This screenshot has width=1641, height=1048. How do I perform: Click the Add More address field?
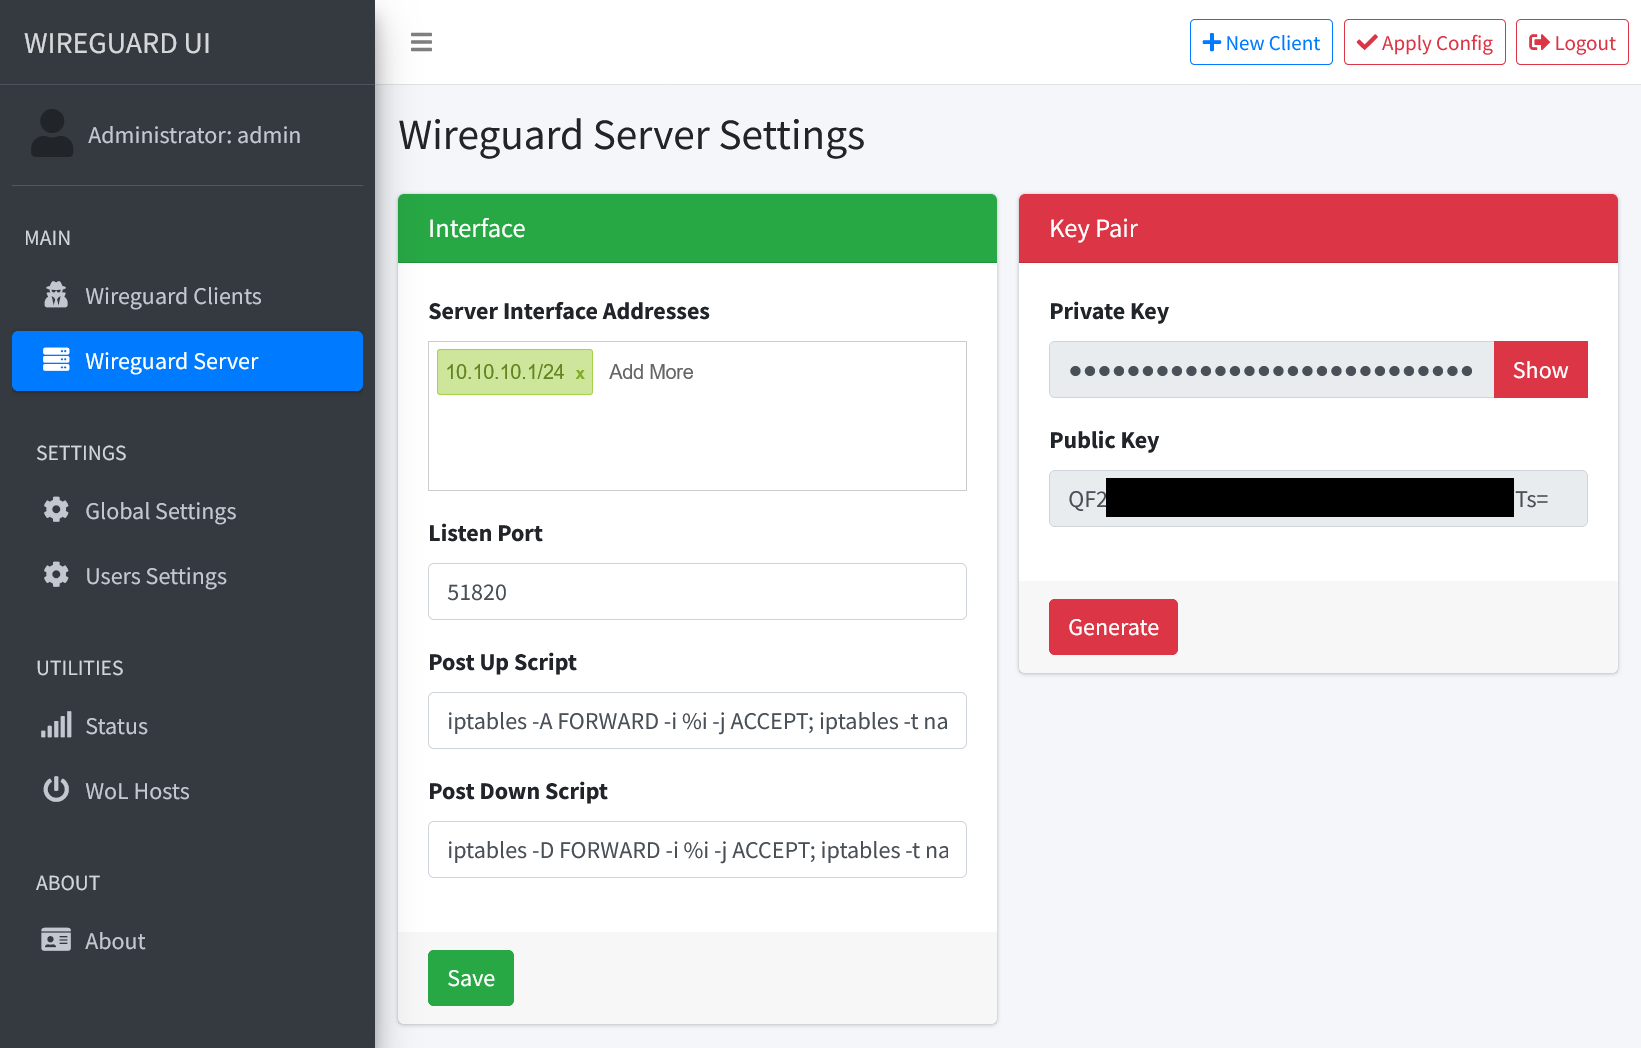651,372
